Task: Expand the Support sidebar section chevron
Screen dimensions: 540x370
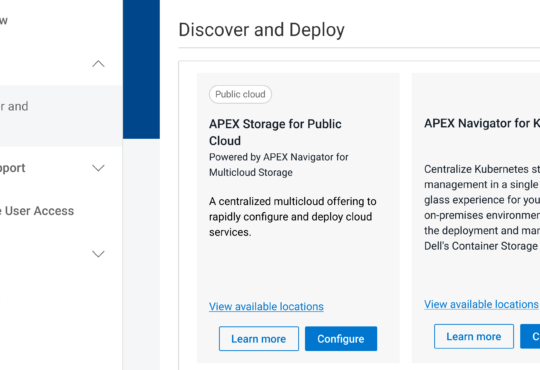Action: 98,168
